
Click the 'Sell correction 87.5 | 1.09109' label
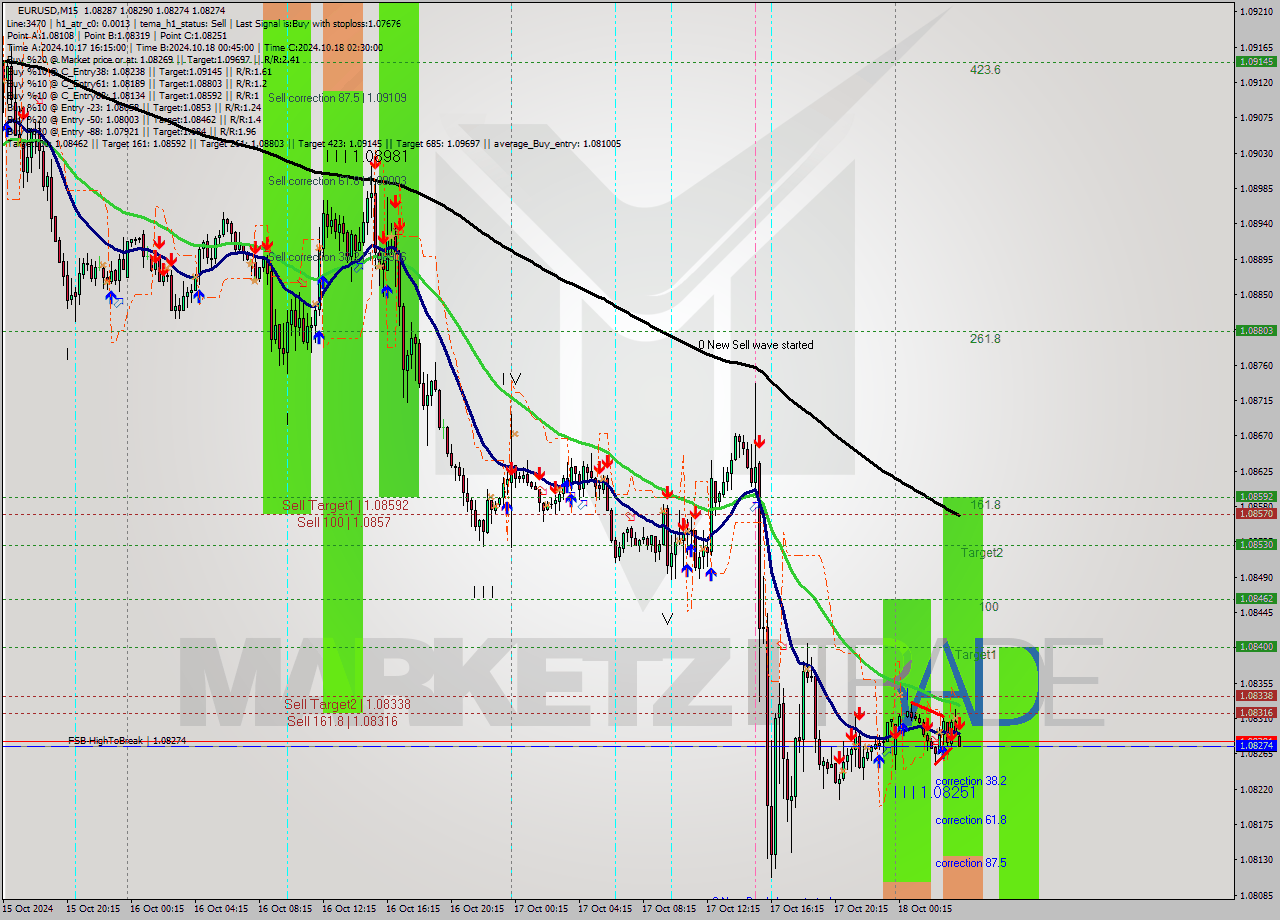click(x=337, y=98)
